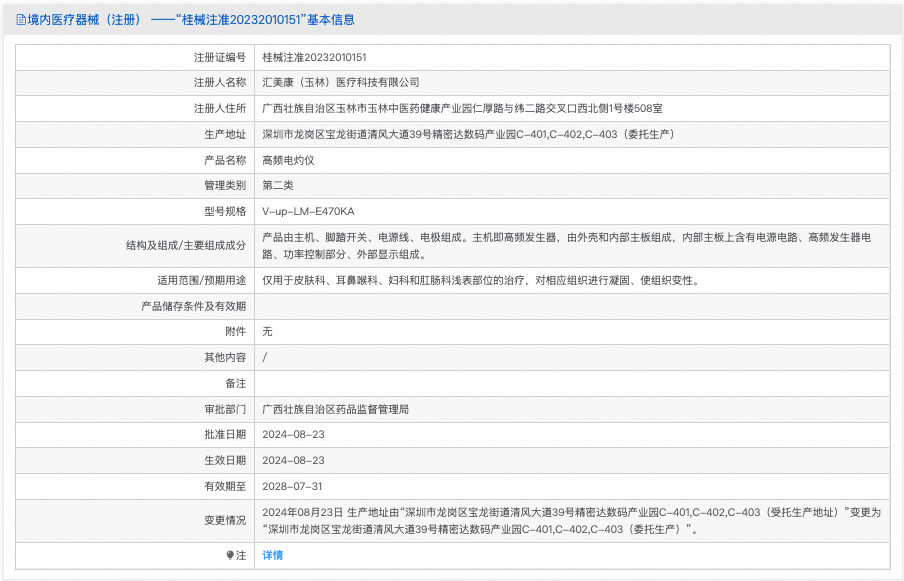Click the 批准日期 date 2024-08-23
904x581 pixels.
point(295,435)
